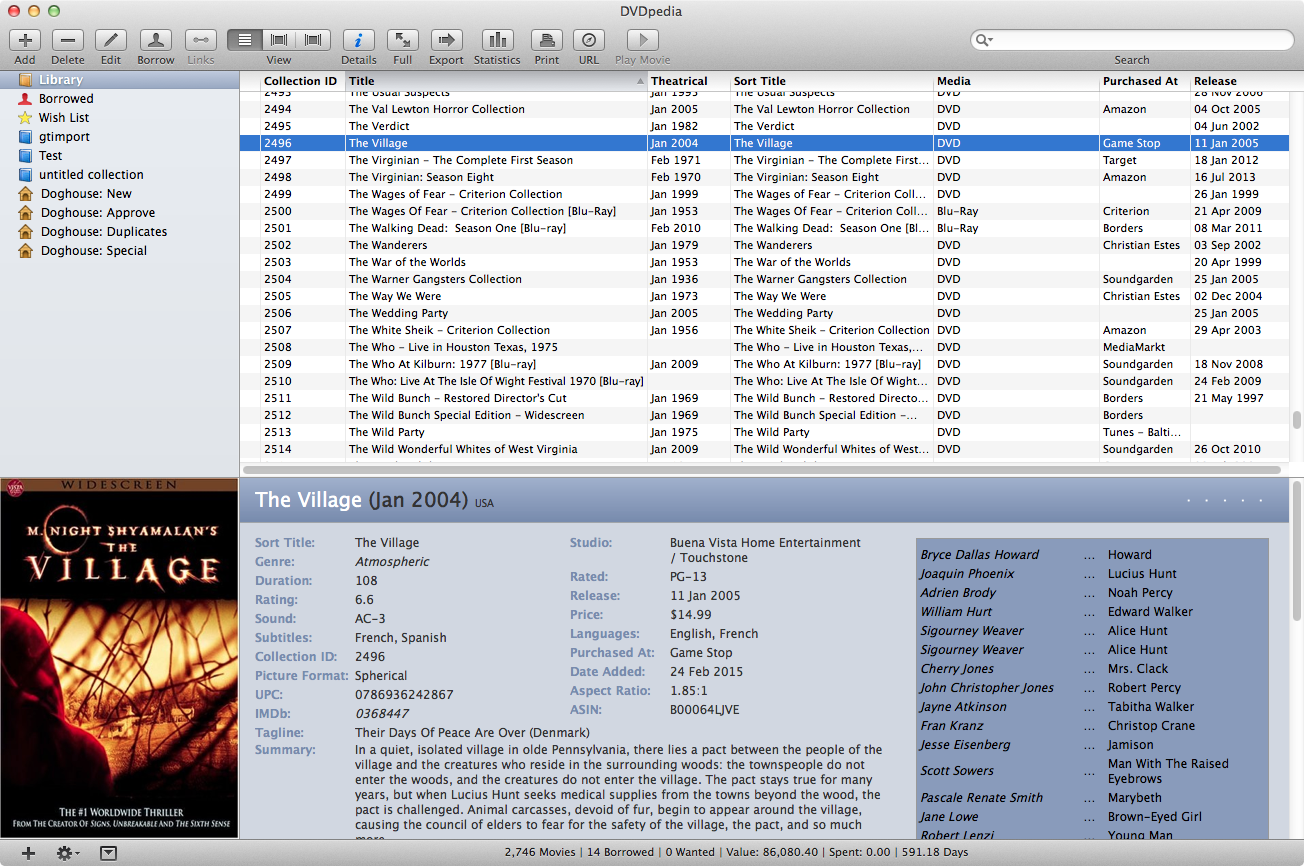Screen dimensions: 1304x866
Task: Switch to the rightmost view mode
Action: coord(314,40)
